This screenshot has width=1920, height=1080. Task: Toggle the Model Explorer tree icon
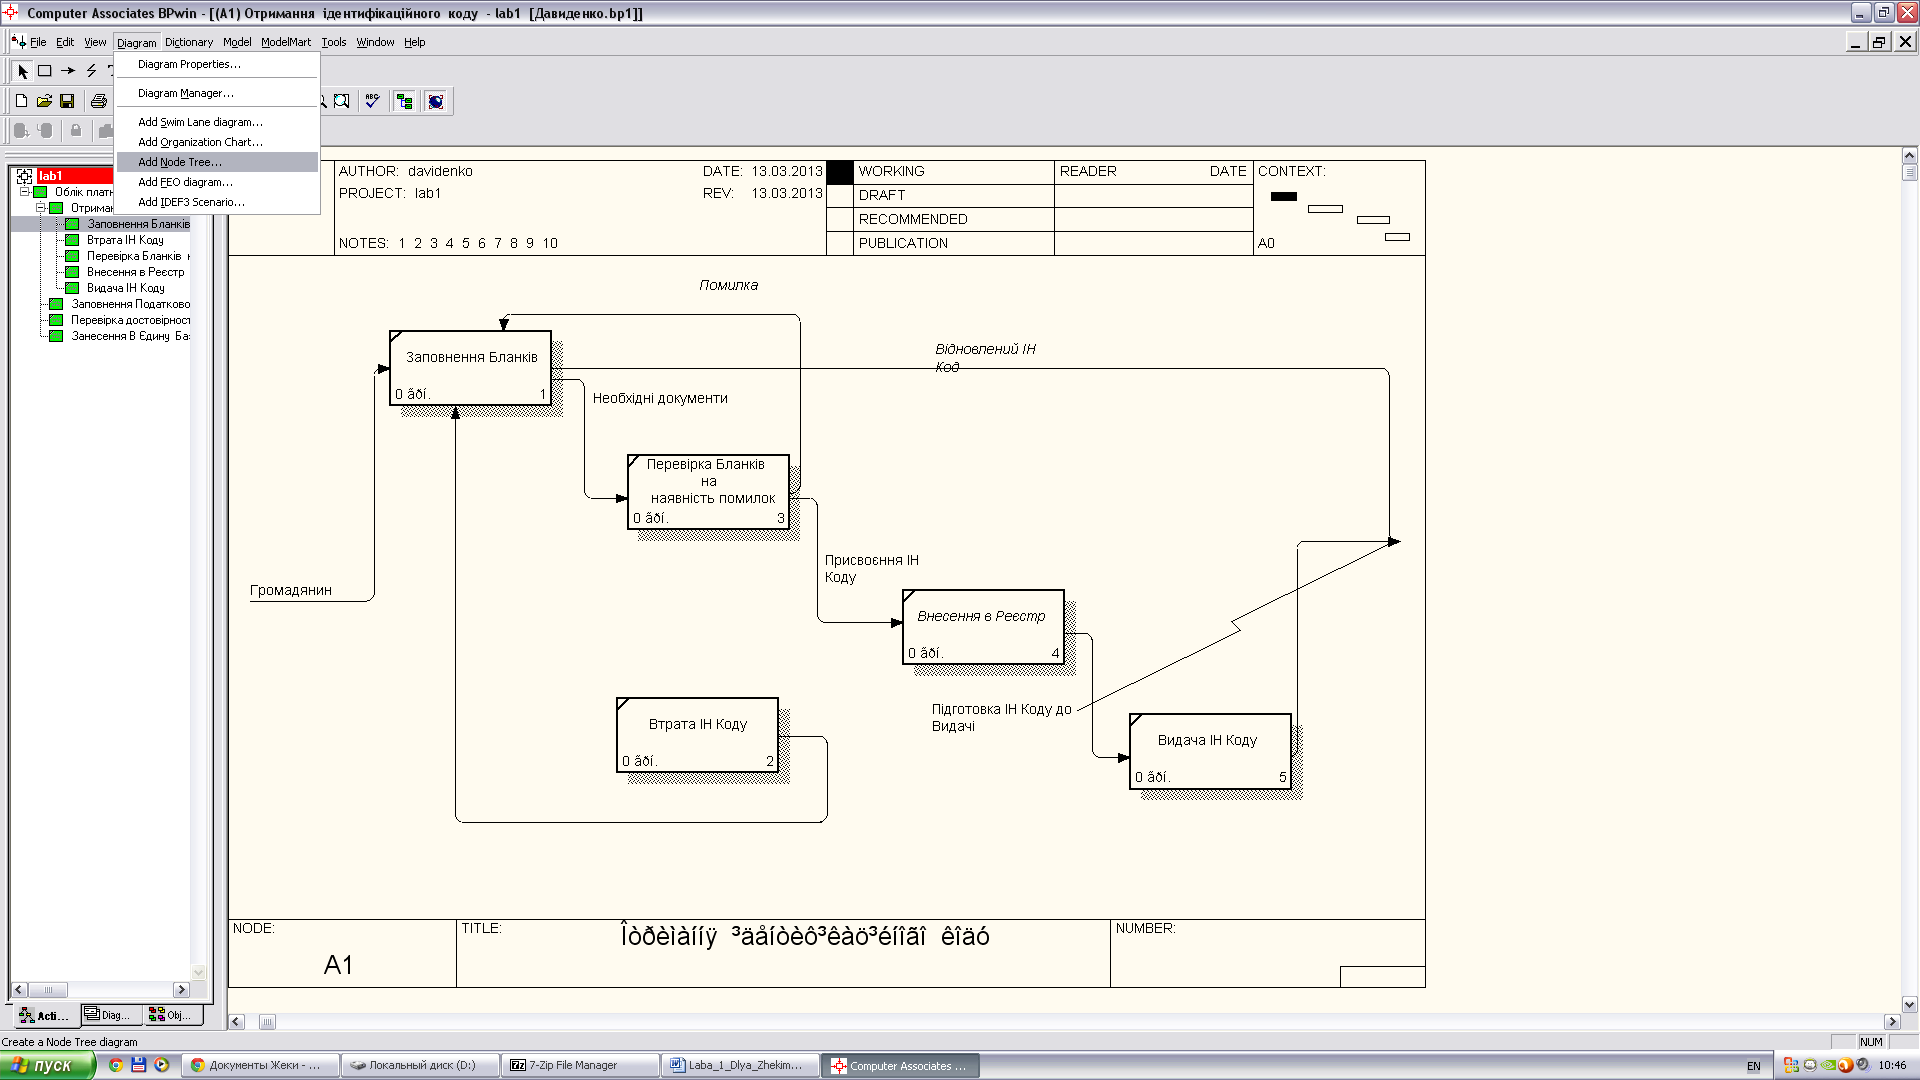(x=404, y=101)
